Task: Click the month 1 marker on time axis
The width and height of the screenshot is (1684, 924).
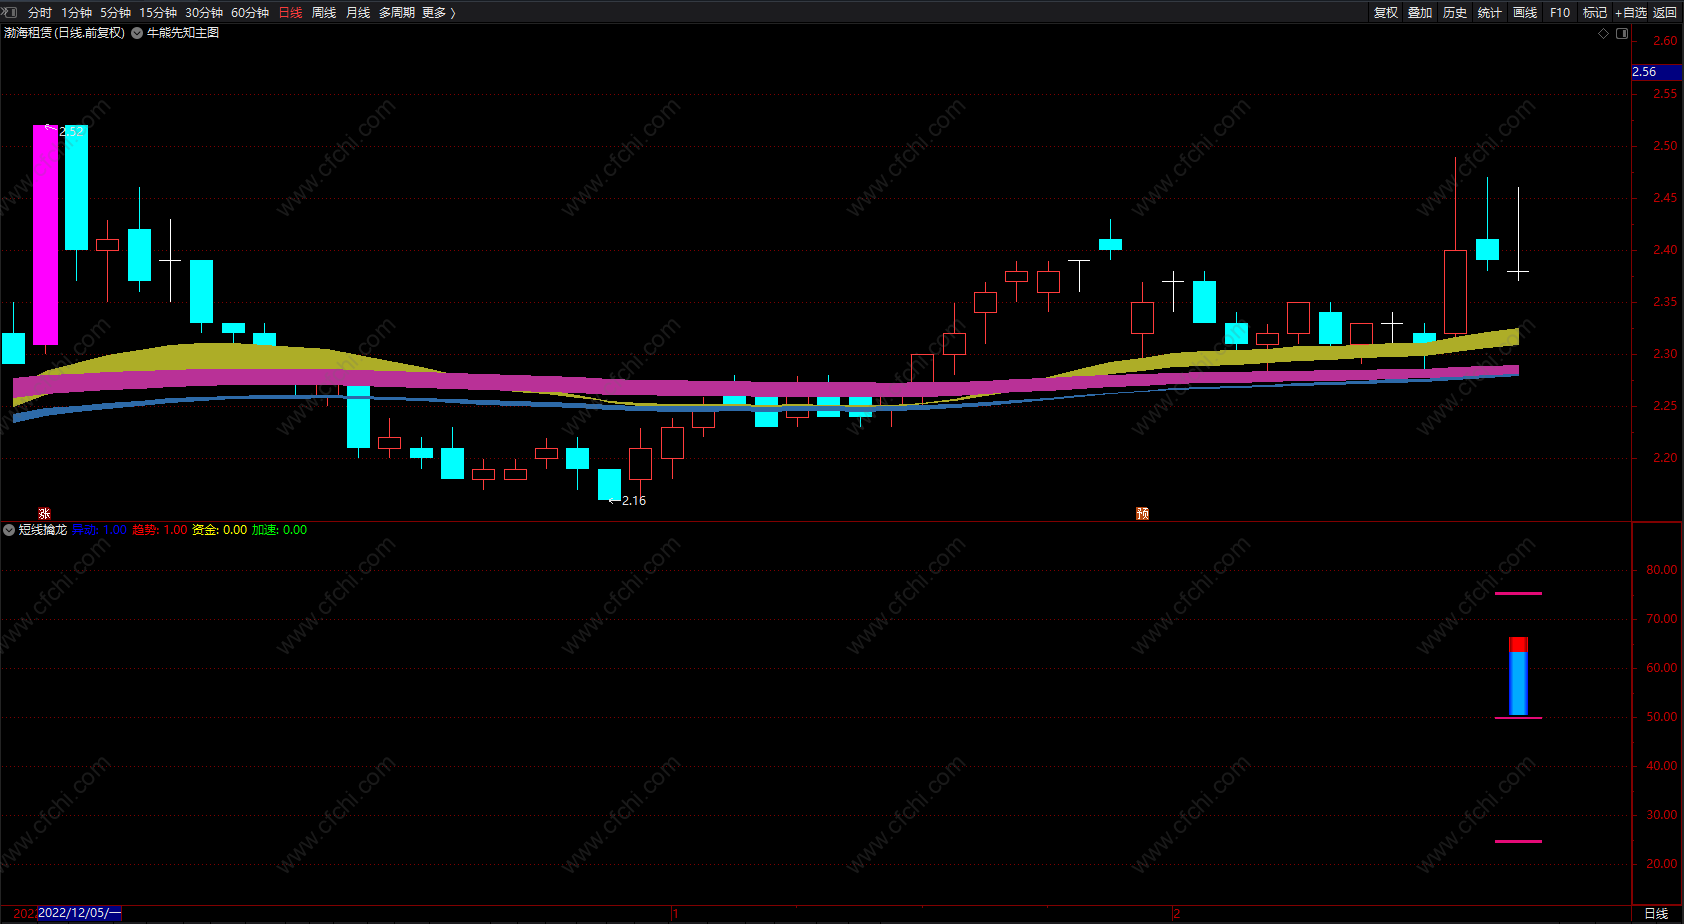Action: tap(676, 913)
